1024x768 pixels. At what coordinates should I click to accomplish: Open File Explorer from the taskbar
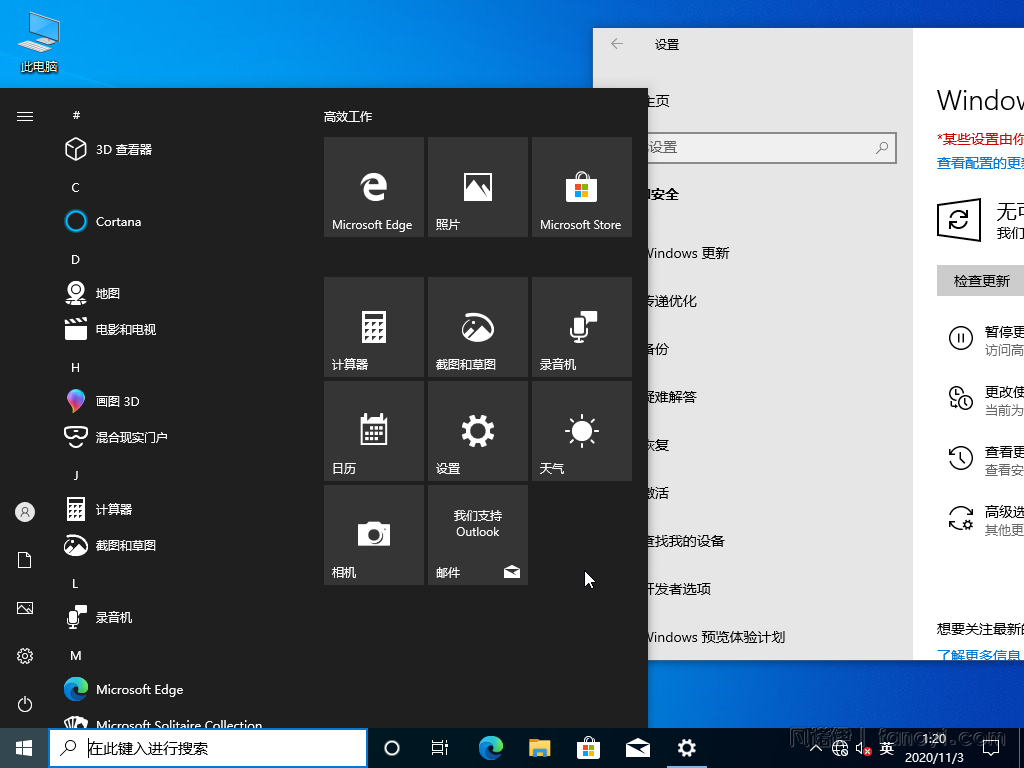[x=539, y=748]
